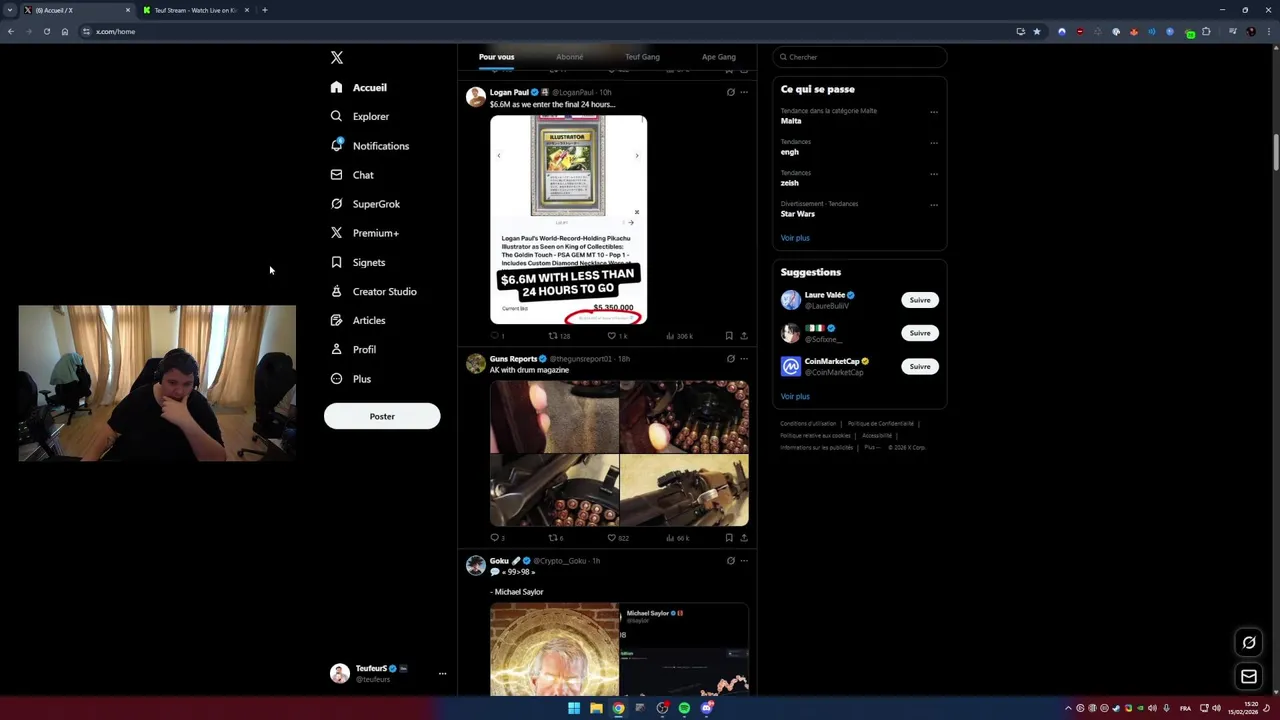Reload the page in Chrome
The image size is (1280, 720).
click(x=46, y=31)
